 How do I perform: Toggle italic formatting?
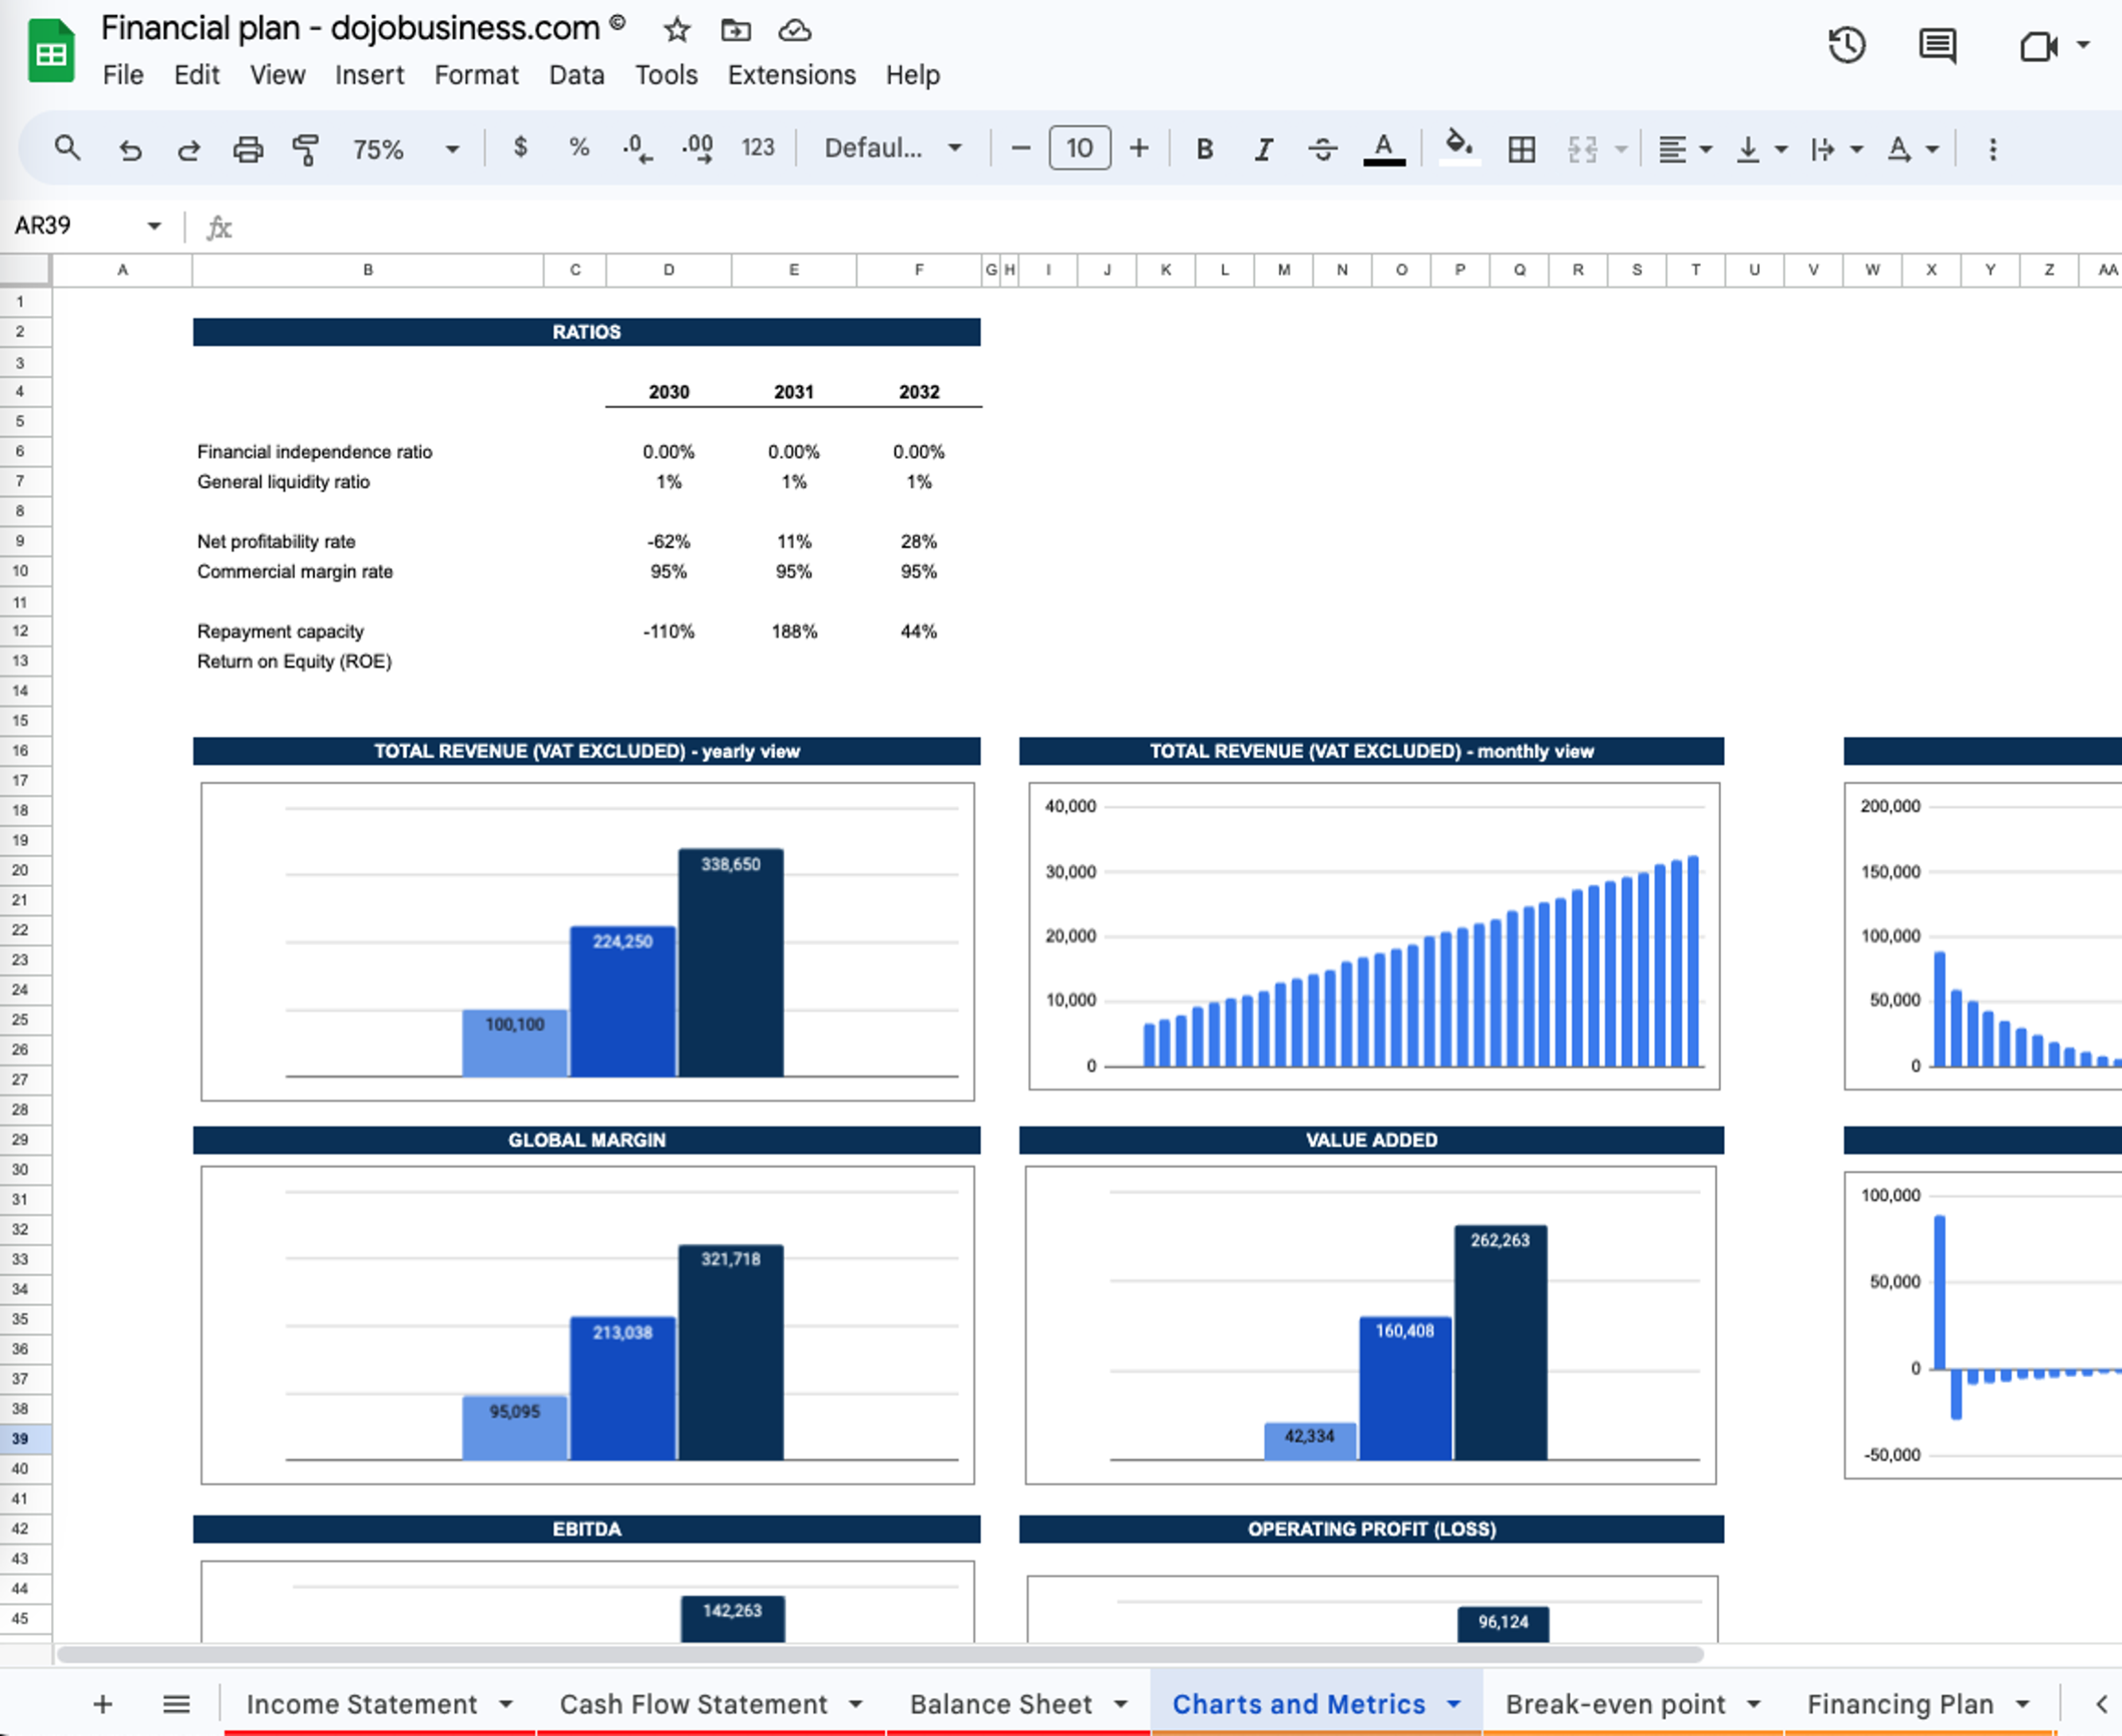(1263, 148)
